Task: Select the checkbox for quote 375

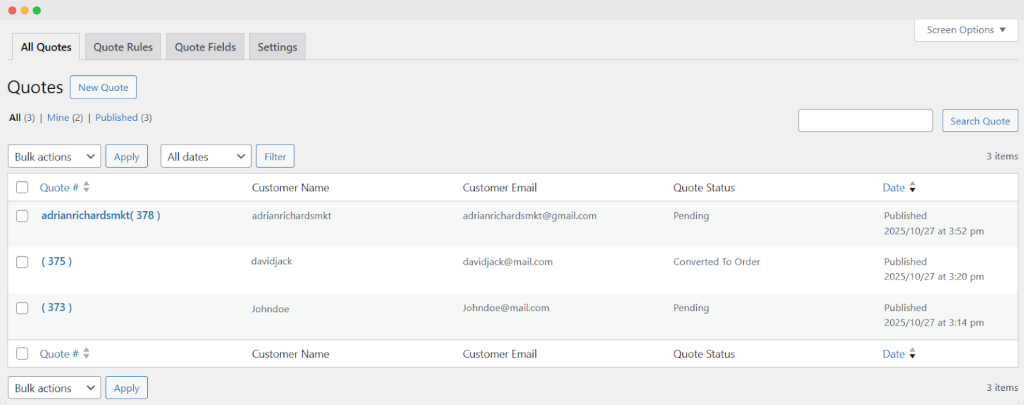Action: 22,262
